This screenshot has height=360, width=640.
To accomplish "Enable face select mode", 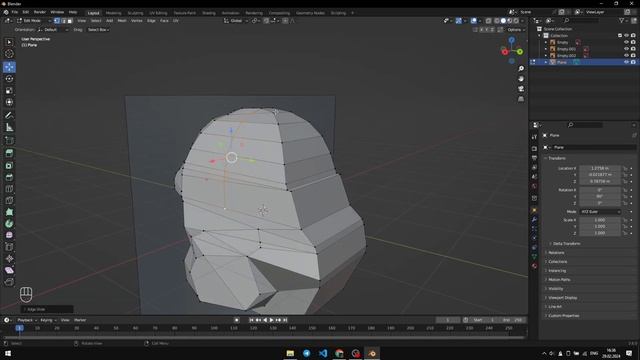I will click(x=70, y=20).
